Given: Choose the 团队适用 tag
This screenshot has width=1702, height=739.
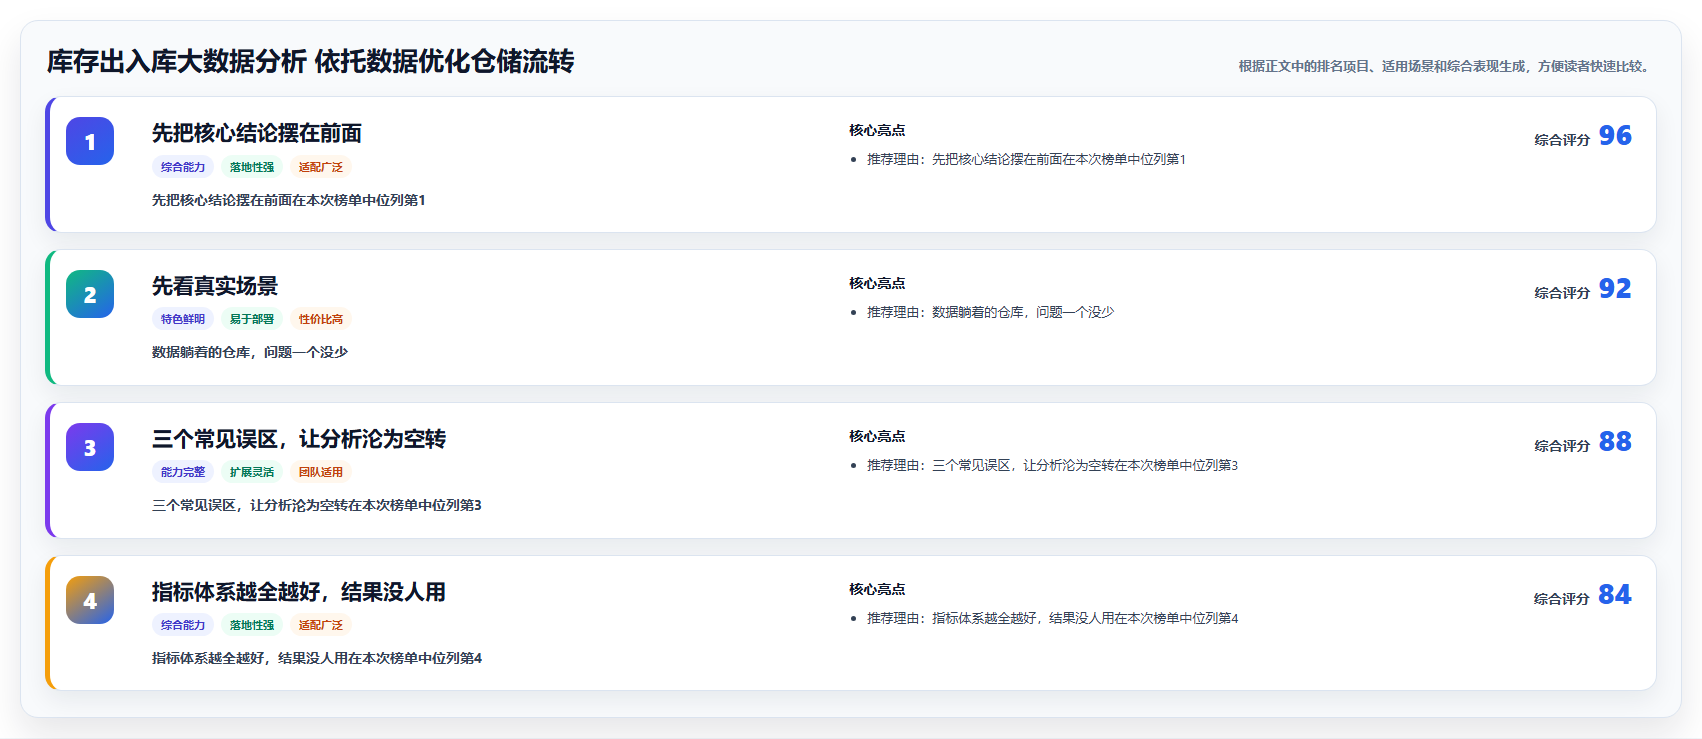Looking at the screenshot, I should (321, 472).
